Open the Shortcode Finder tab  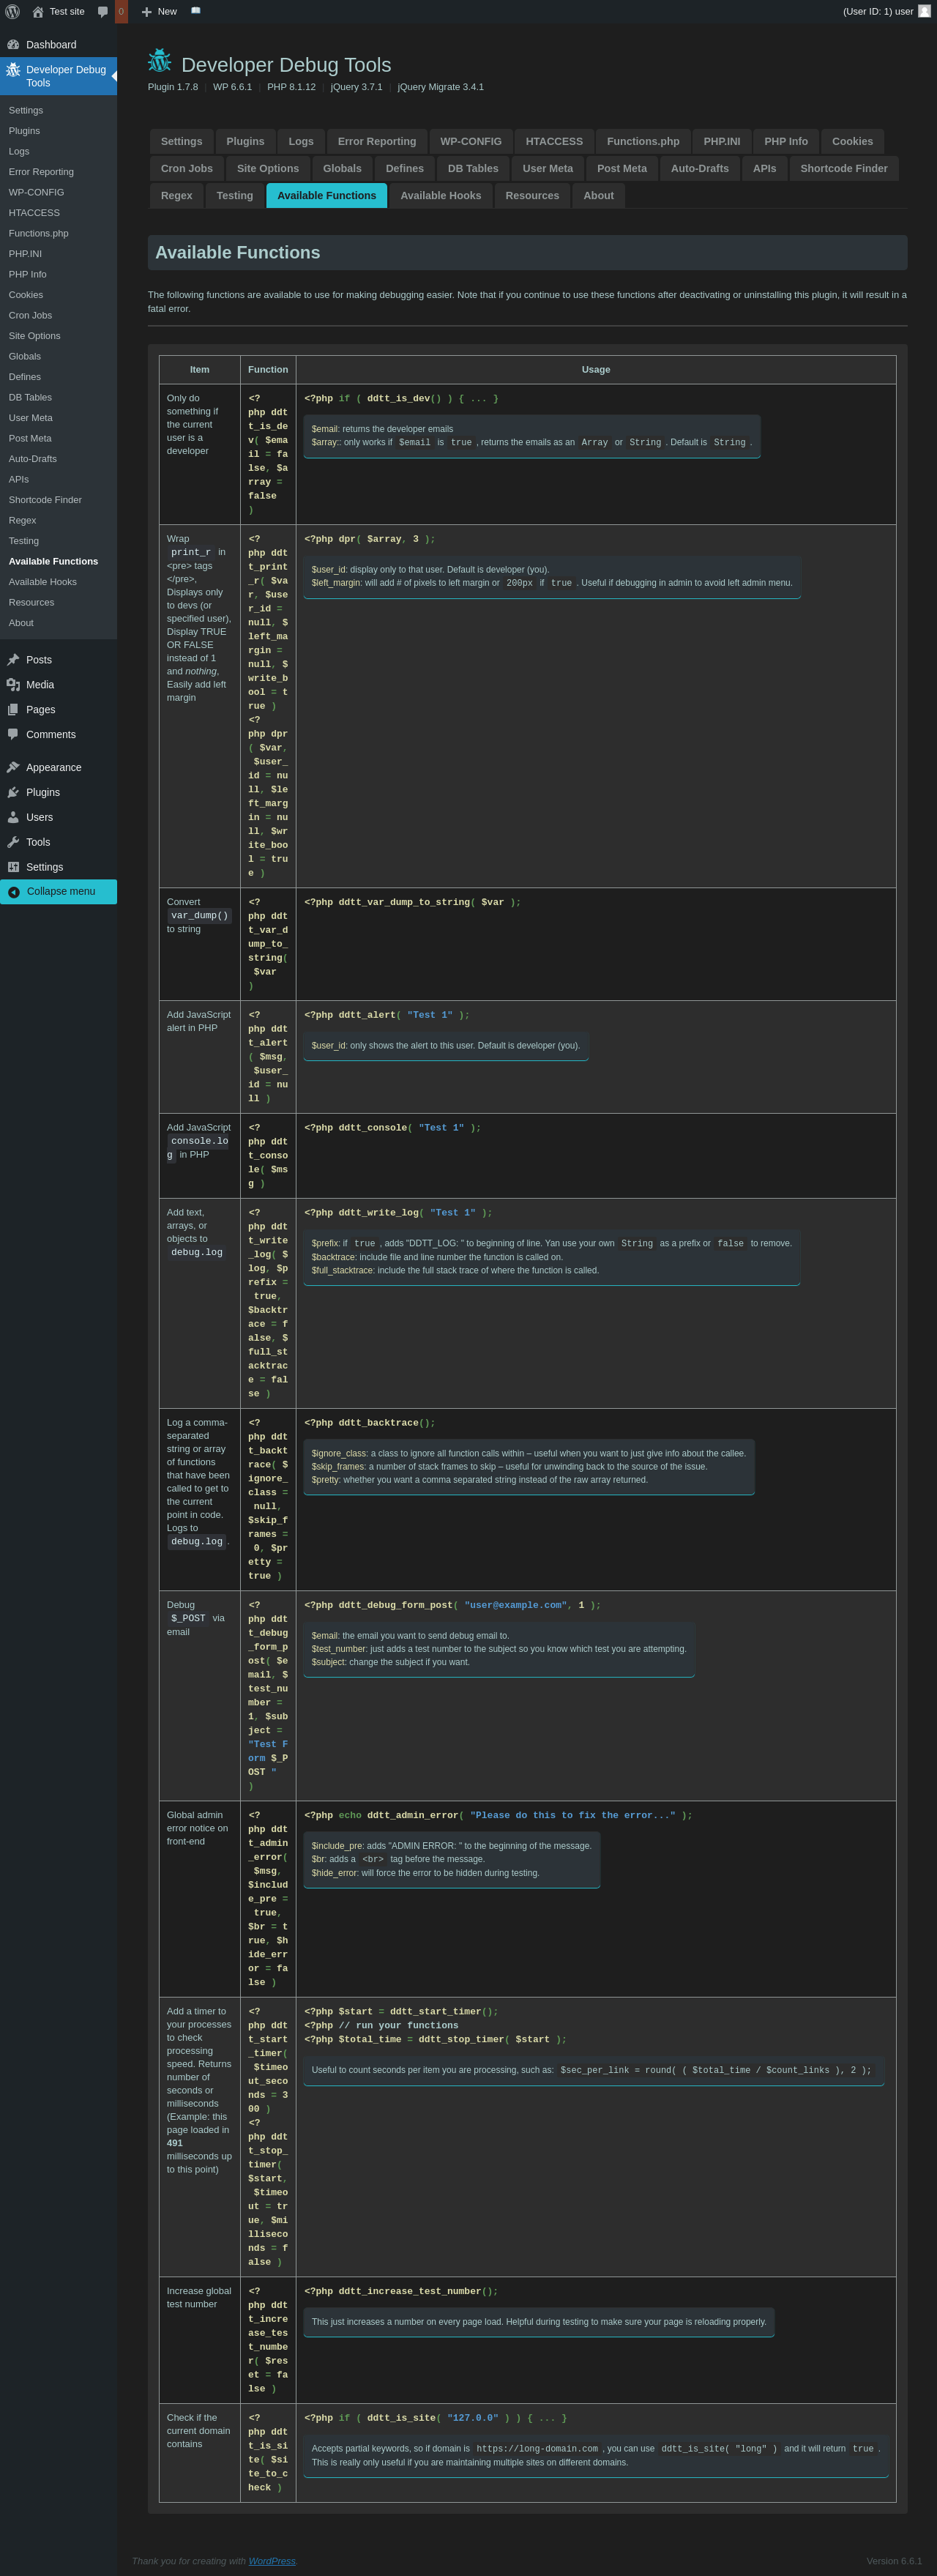[843, 169]
